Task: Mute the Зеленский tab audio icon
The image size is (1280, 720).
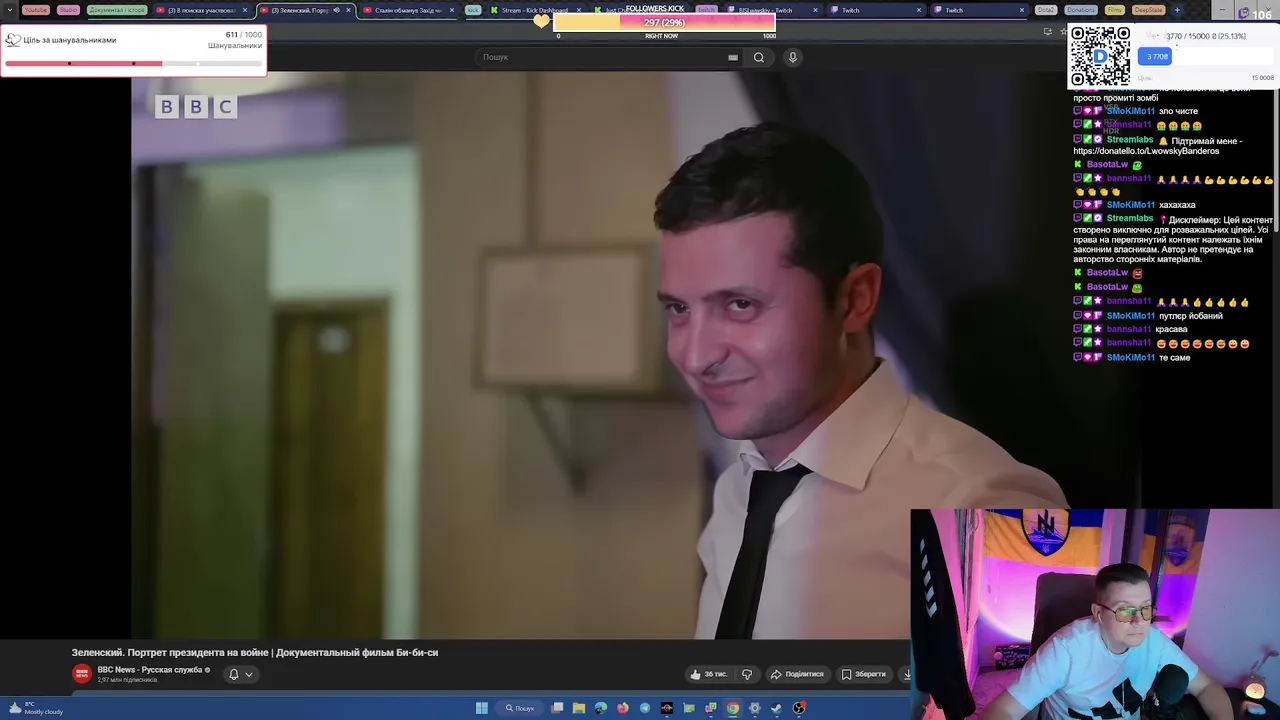Action: [x=336, y=10]
